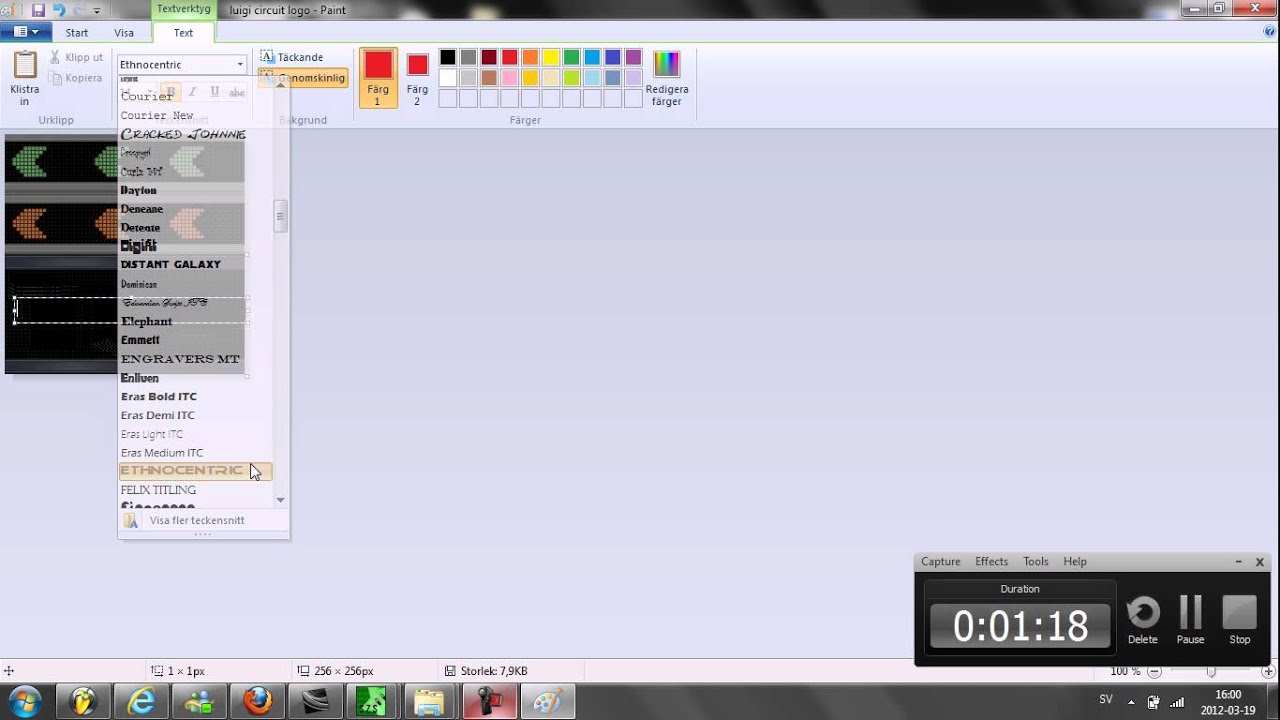This screenshot has width=1280, height=720.
Task: Choose Eras Demi ITC font
Action: click(158, 415)
